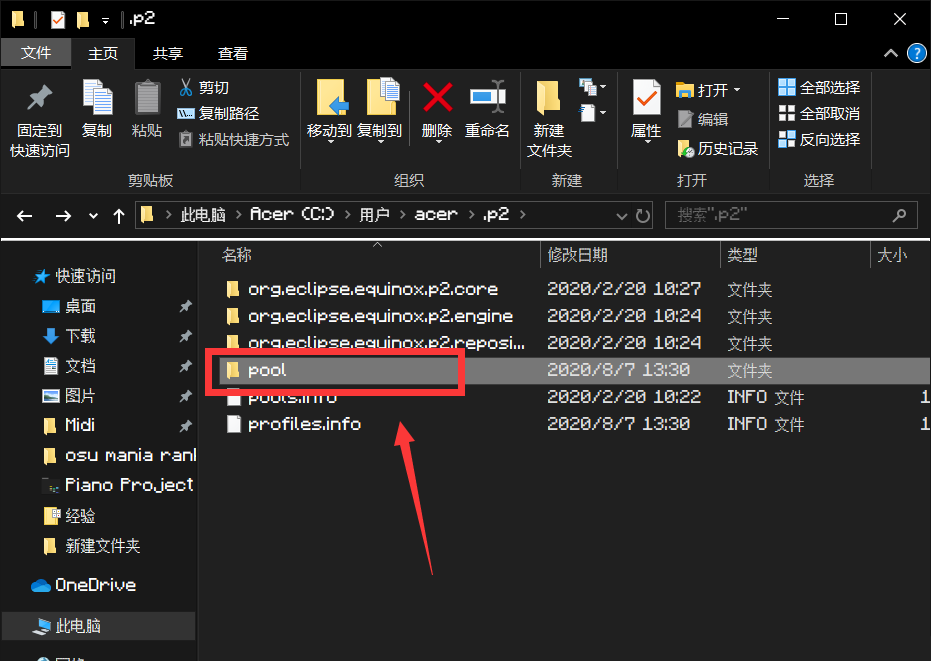Open the Recent locations dropdown arrow
931x661 pixels.
[93, 216]
